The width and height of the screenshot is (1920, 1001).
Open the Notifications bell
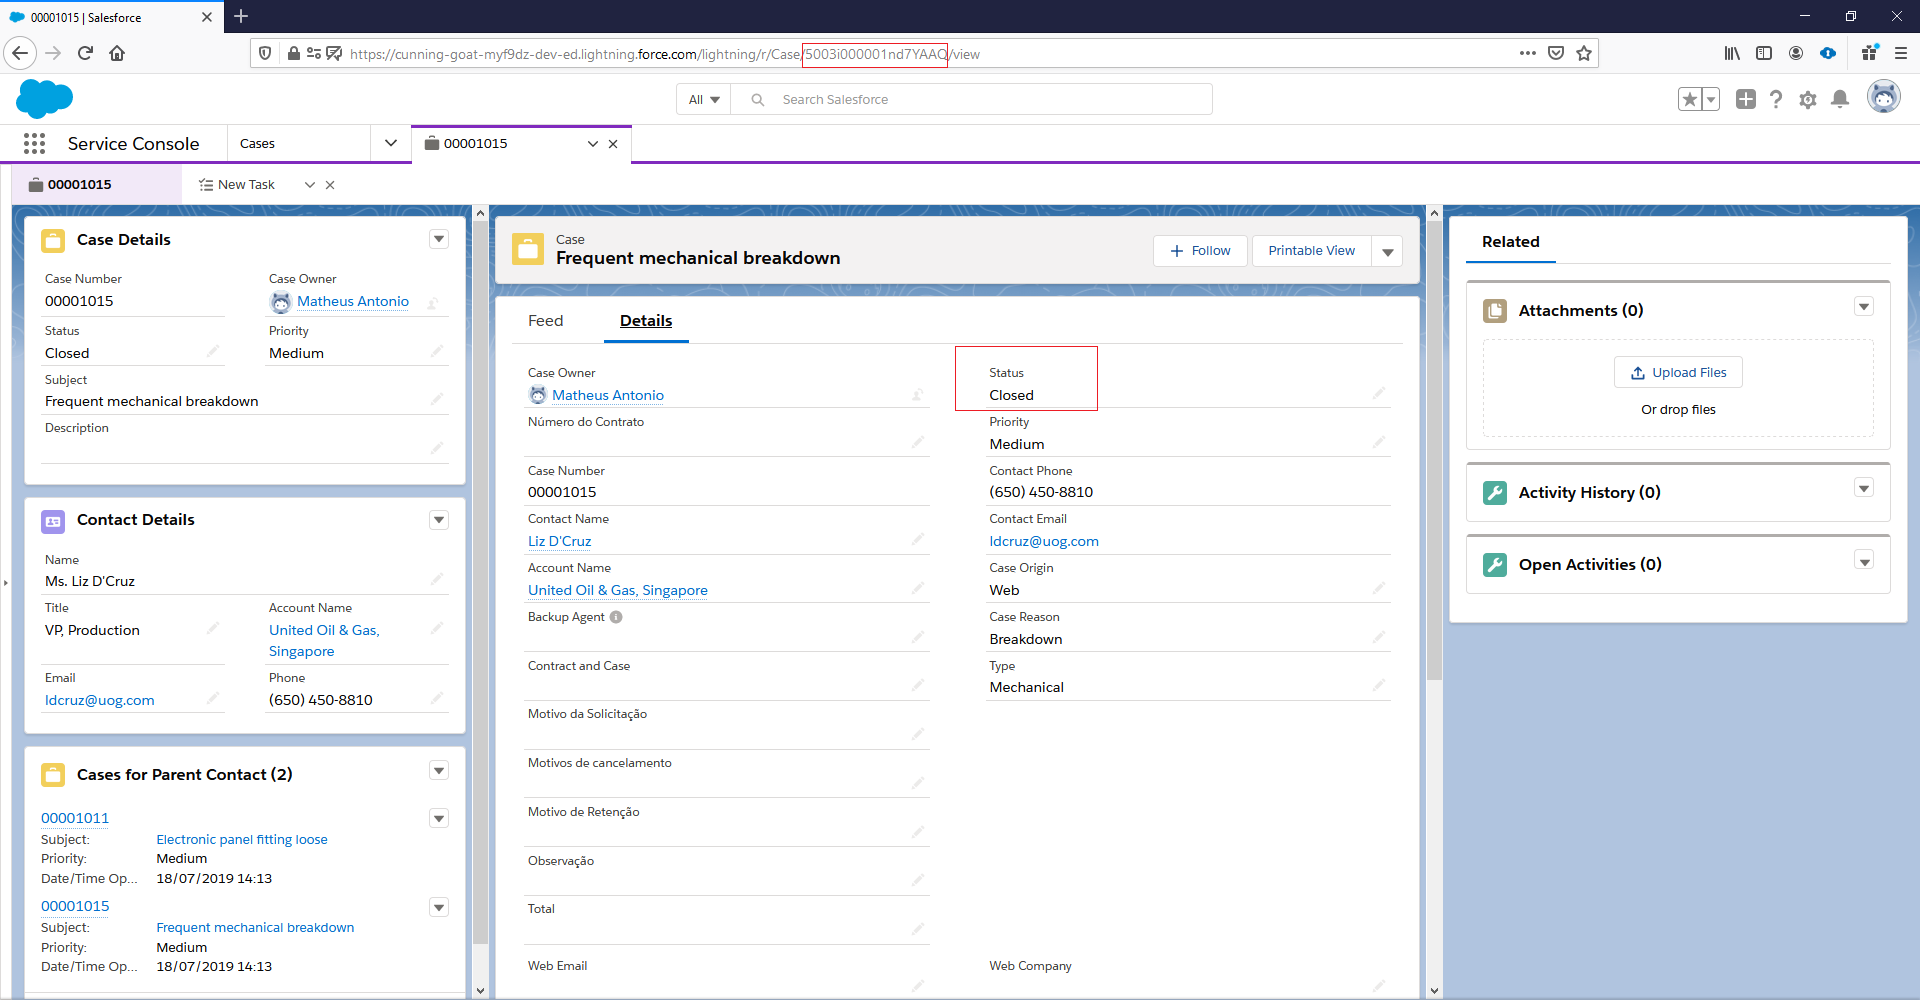tap(1840, 99)
